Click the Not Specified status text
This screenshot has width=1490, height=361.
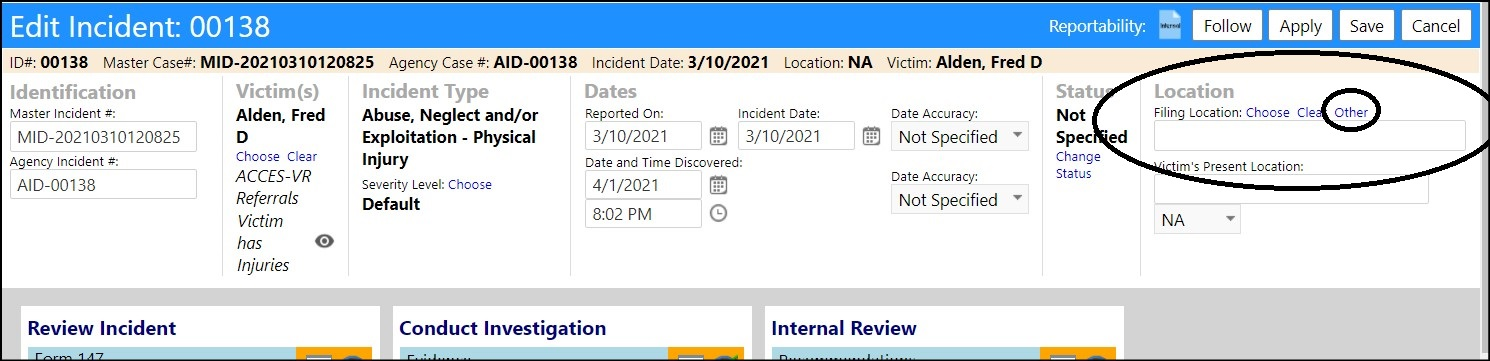(1091, 126)
